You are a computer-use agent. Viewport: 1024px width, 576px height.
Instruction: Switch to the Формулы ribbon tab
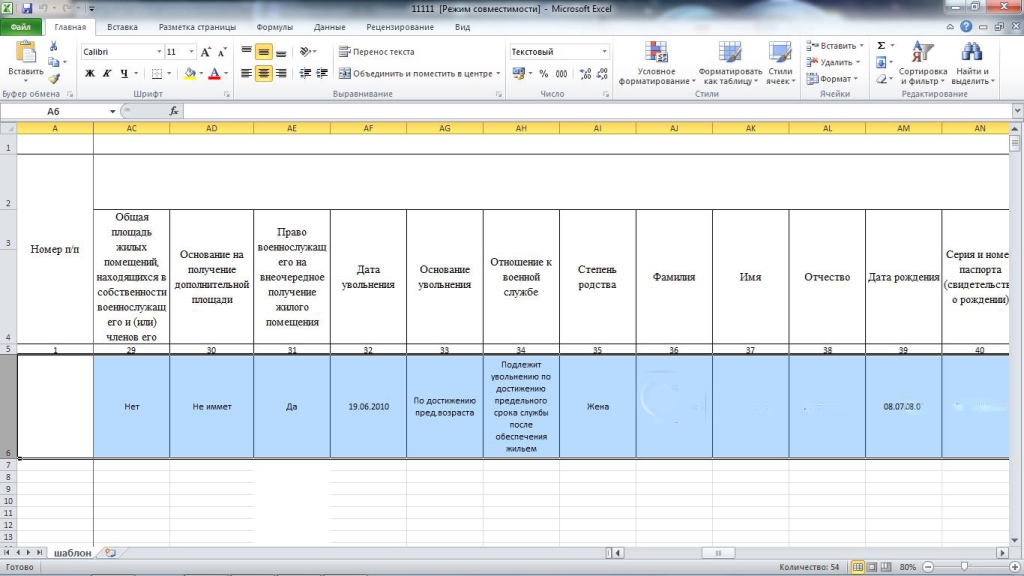(x=274, y=27)
